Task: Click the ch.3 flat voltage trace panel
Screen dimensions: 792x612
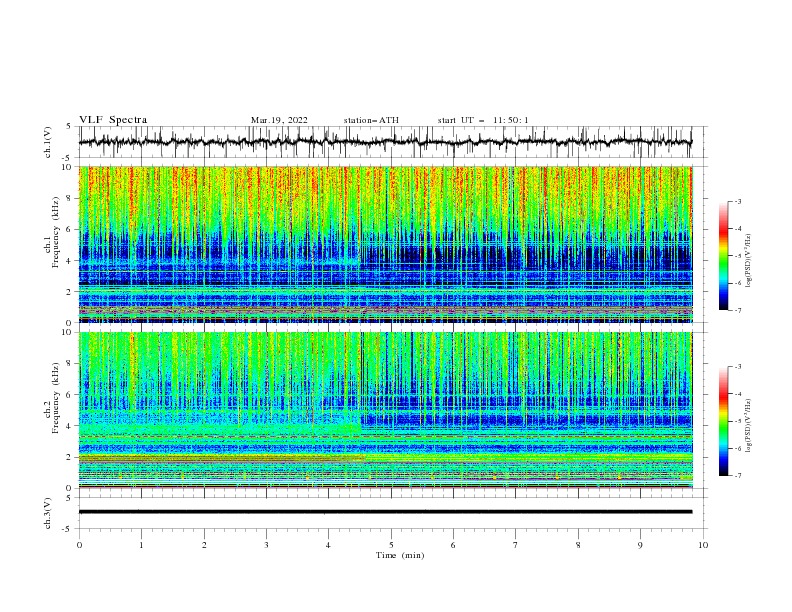Action: coord(393,513)
